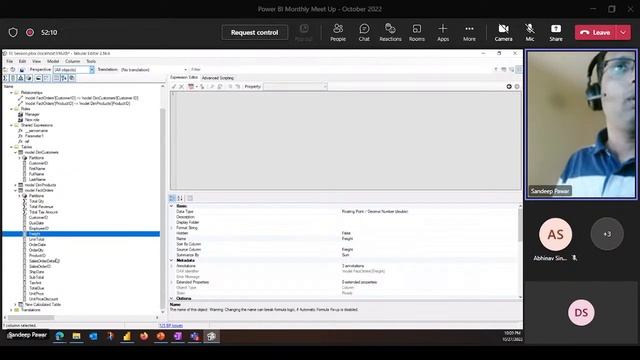This screenshot has width=640, height=360.
Task: Expand the model DimProducts table
Action: [16, 185]
